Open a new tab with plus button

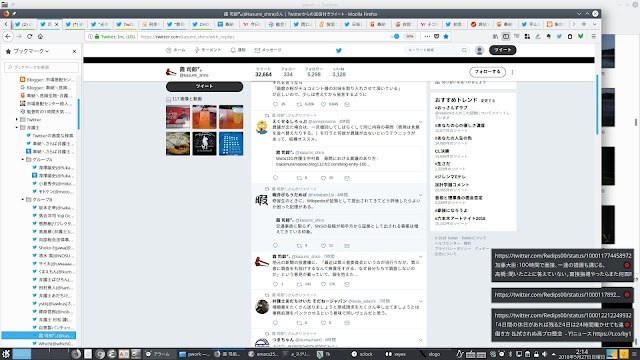pos(584,24)
